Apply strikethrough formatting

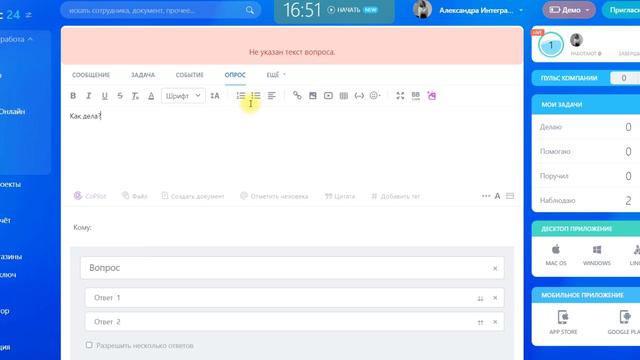pyautogui.click(x=120, y=96)
